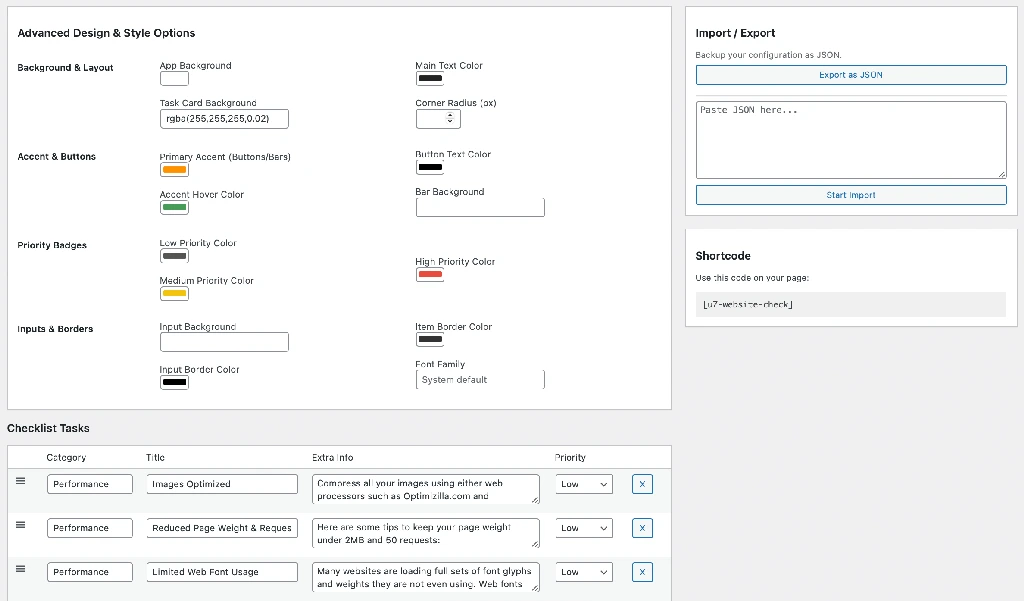
Task: Delete the Images Optimized task row
Action: tap(642, 484)
